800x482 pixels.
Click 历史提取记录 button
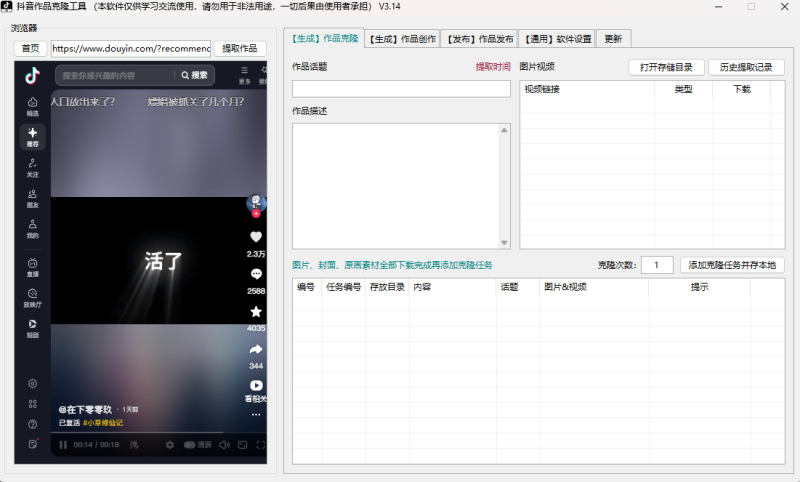[x=746, y=67]
